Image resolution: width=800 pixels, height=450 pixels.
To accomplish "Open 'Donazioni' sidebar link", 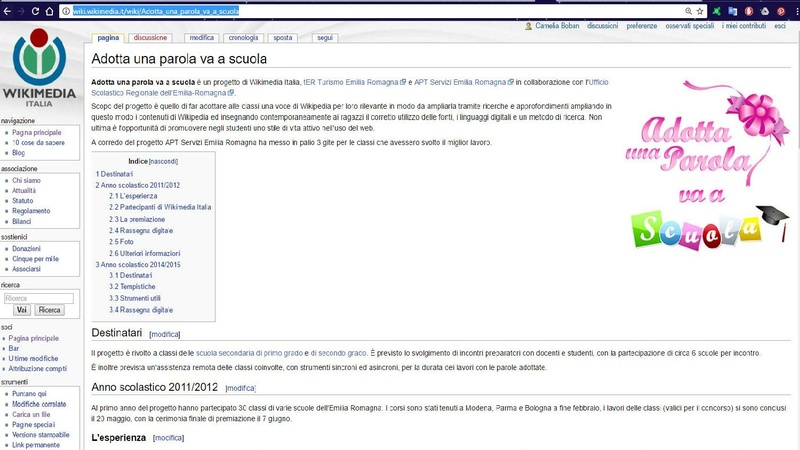I will click(x=27, y=249).
